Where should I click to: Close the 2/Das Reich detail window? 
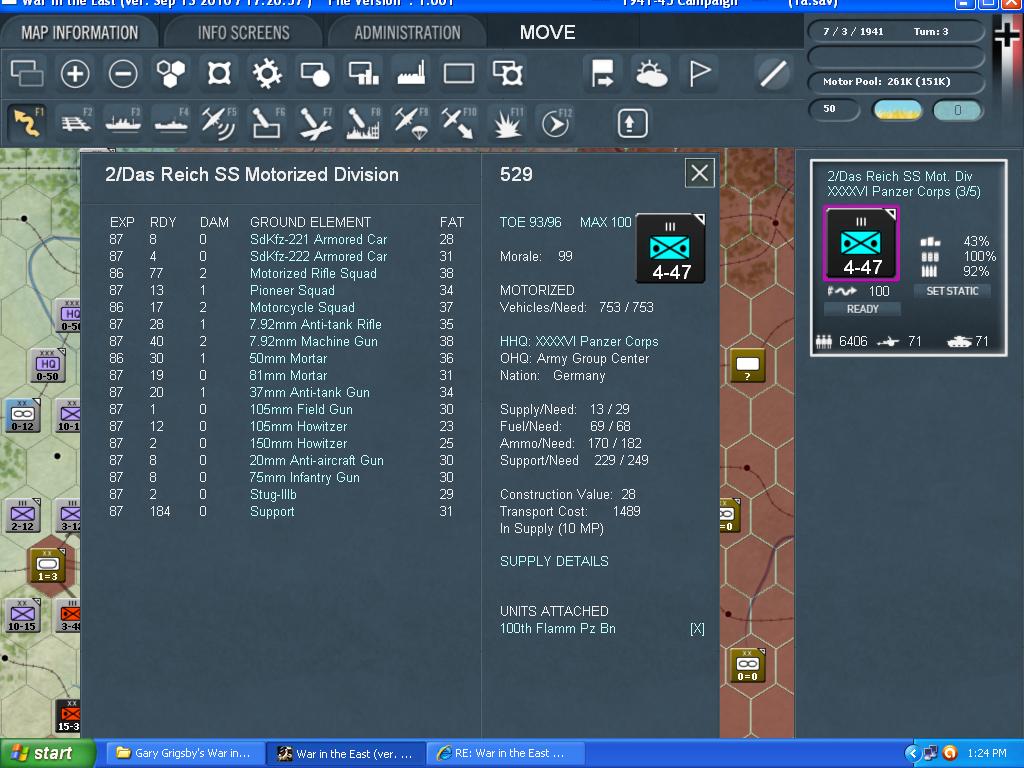coord(699,174)
